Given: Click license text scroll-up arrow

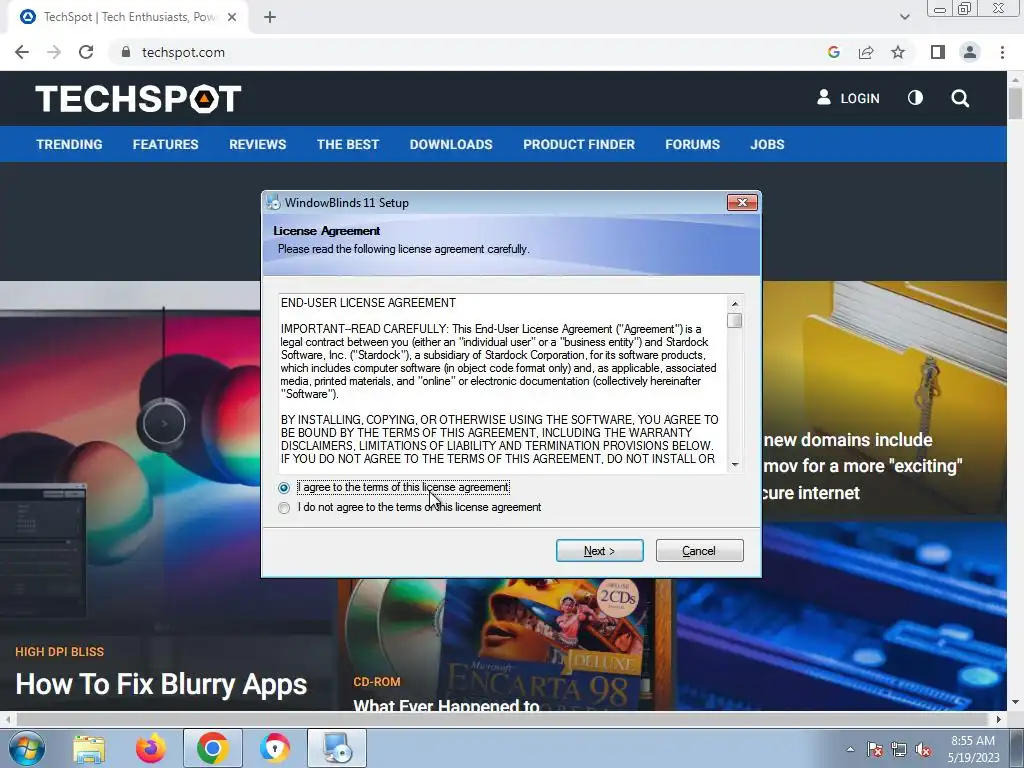Looking at the screenshot, I should pyautogui.click(x=735, y=304).
